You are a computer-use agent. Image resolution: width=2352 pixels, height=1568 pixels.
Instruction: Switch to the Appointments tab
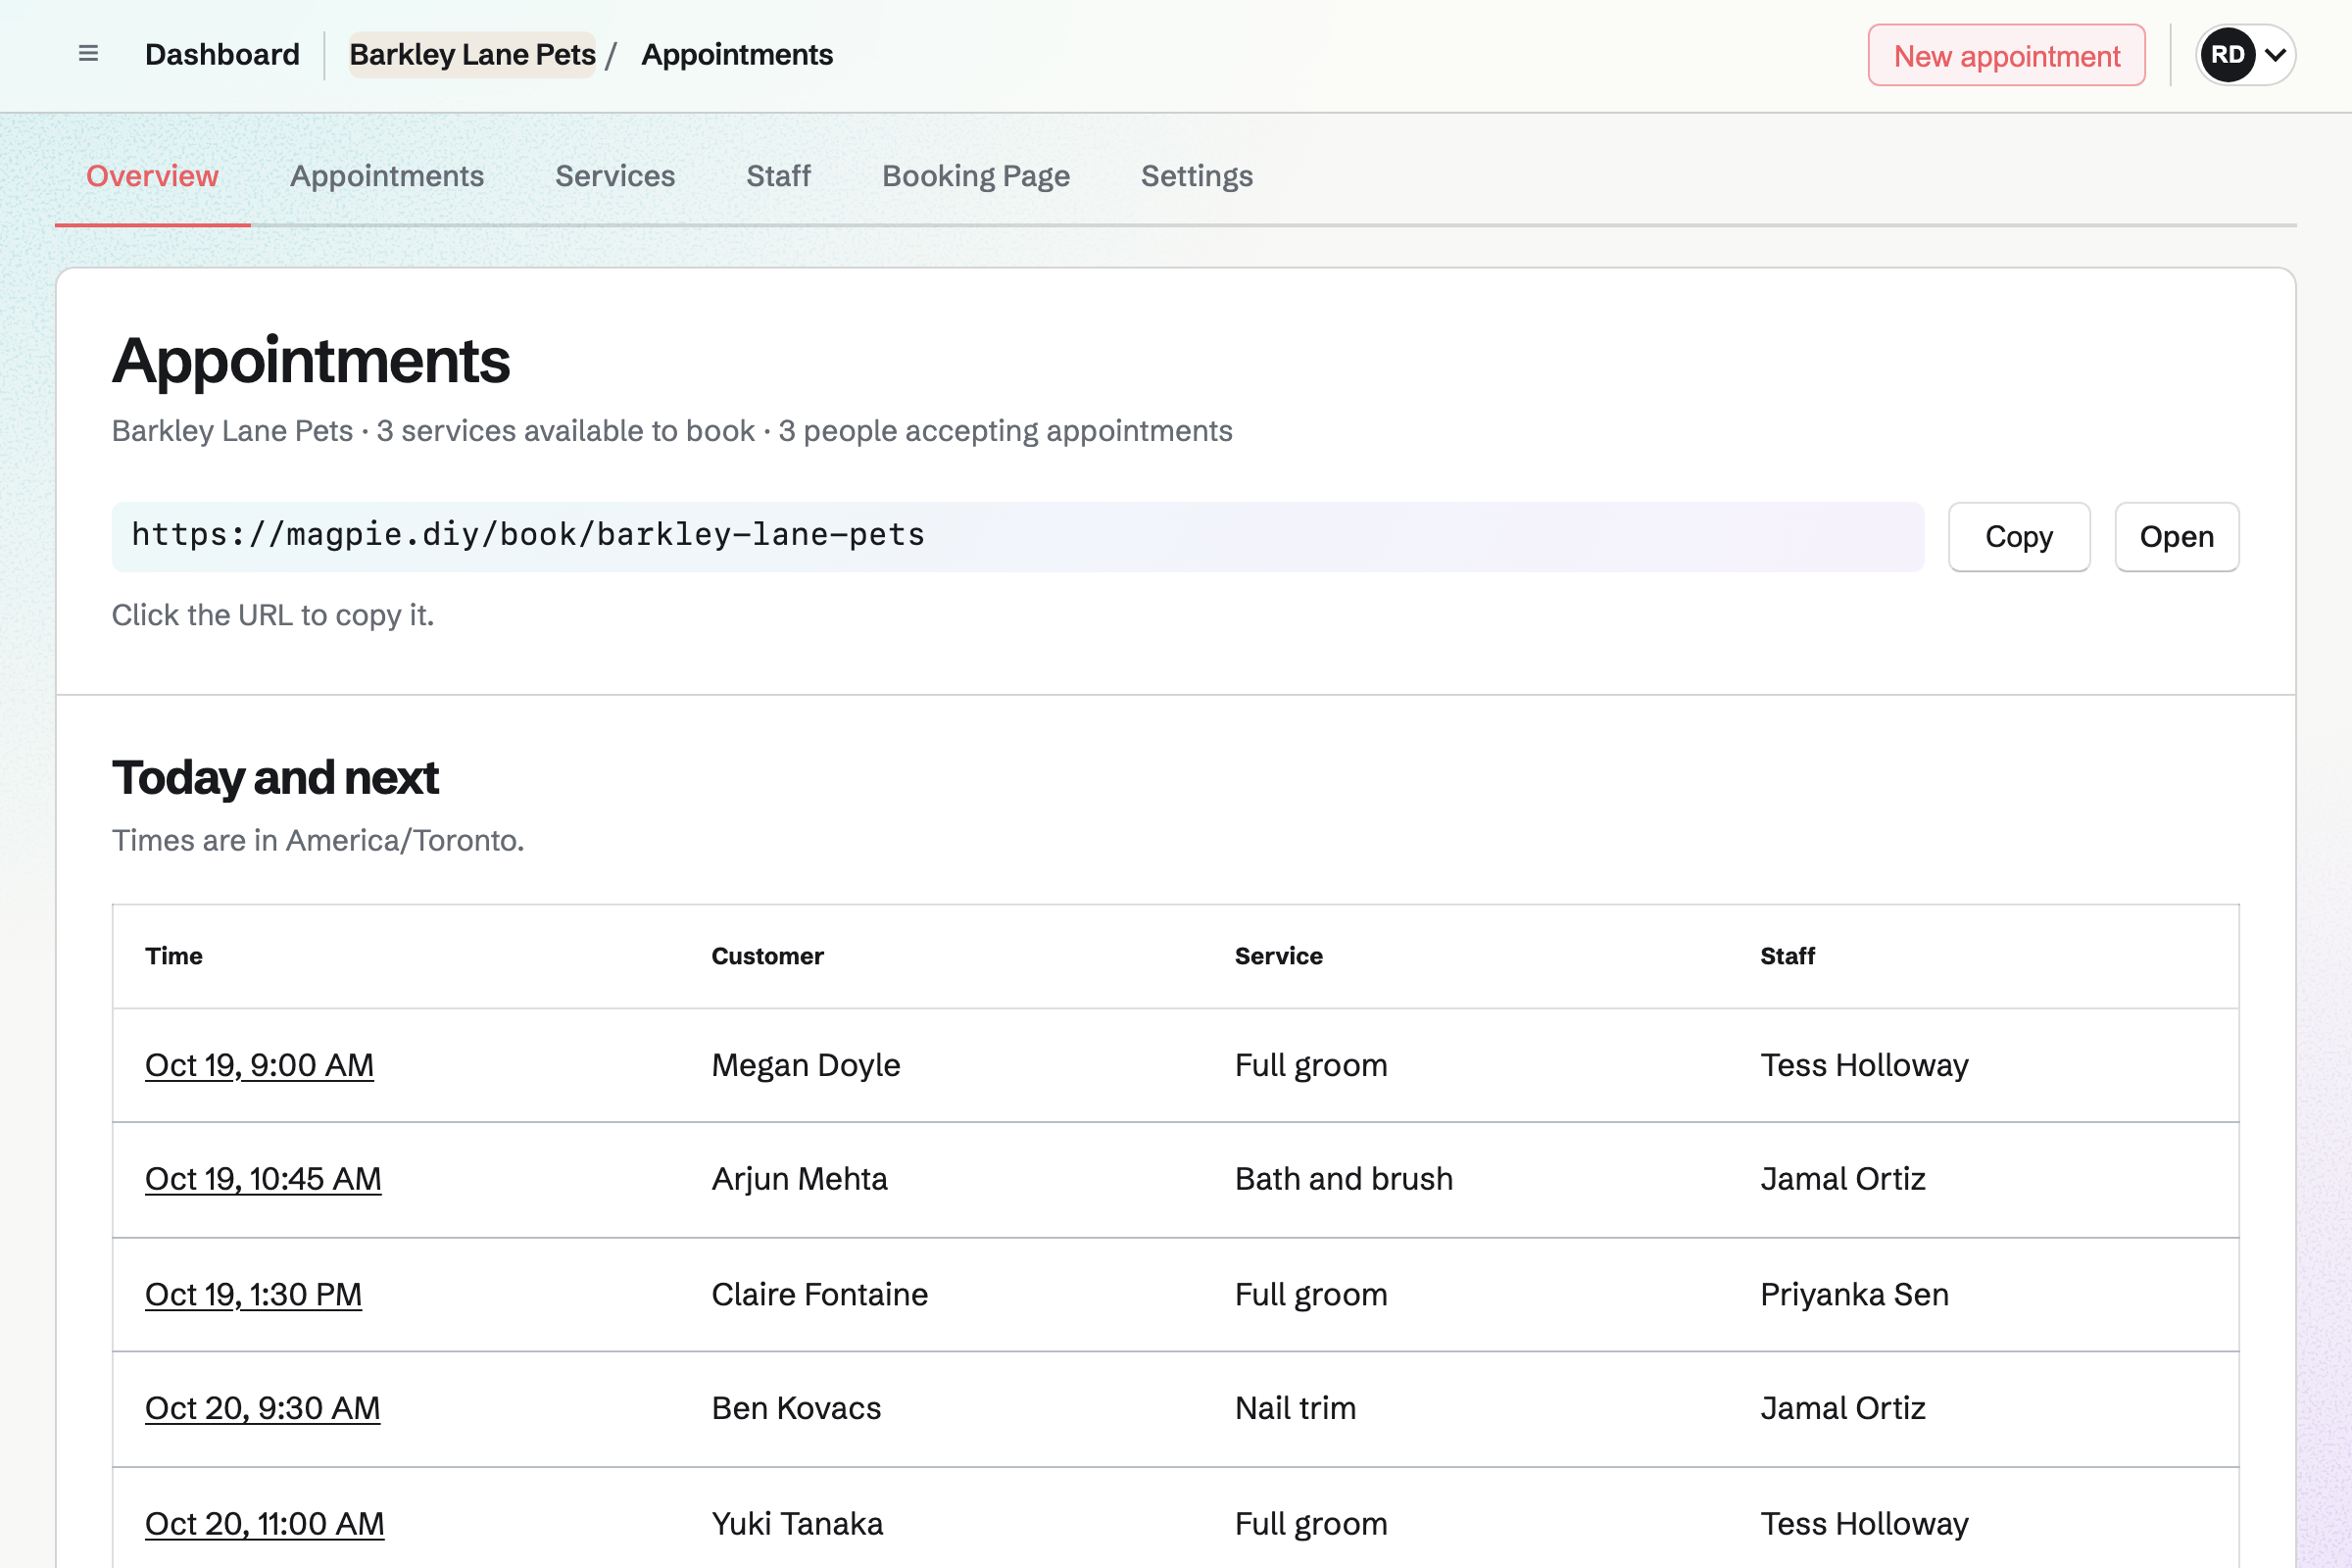(x=387, y=176)
